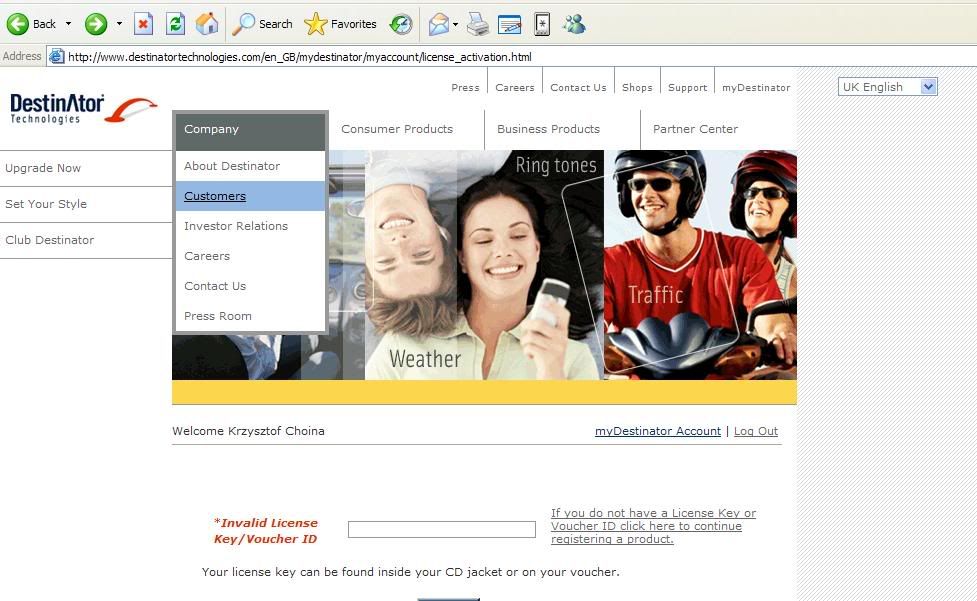Click the Mail envelope icon
Viewport: 977px width, 601px height.
(439, 24)
